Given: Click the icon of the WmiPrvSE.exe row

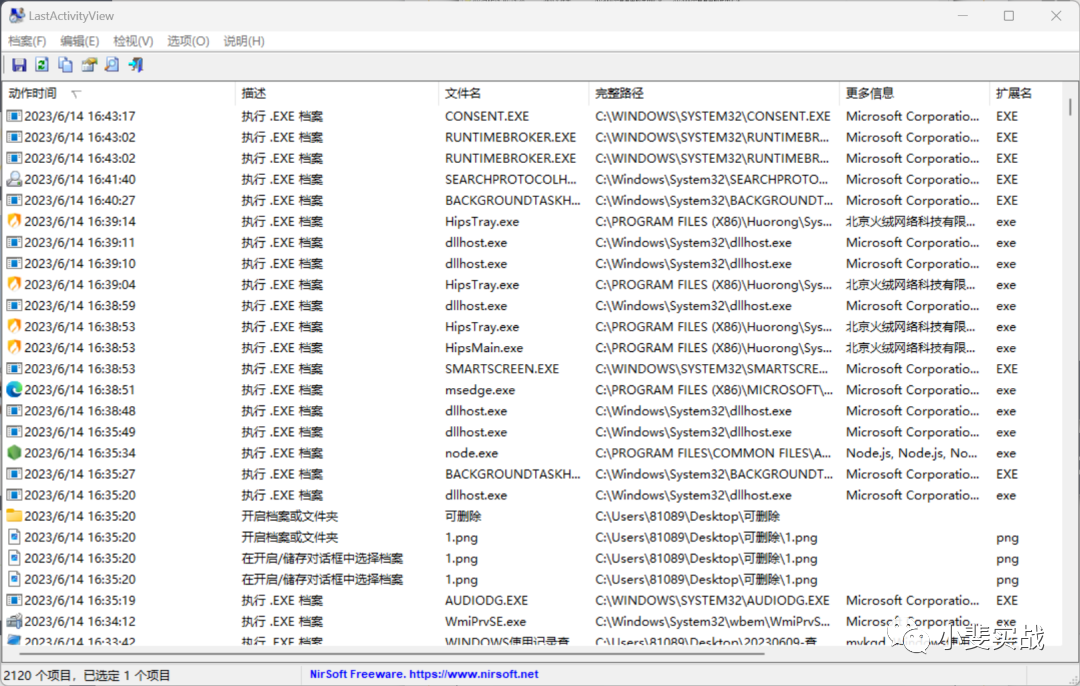Looking at the screenshot, I should tap(14, 621).
